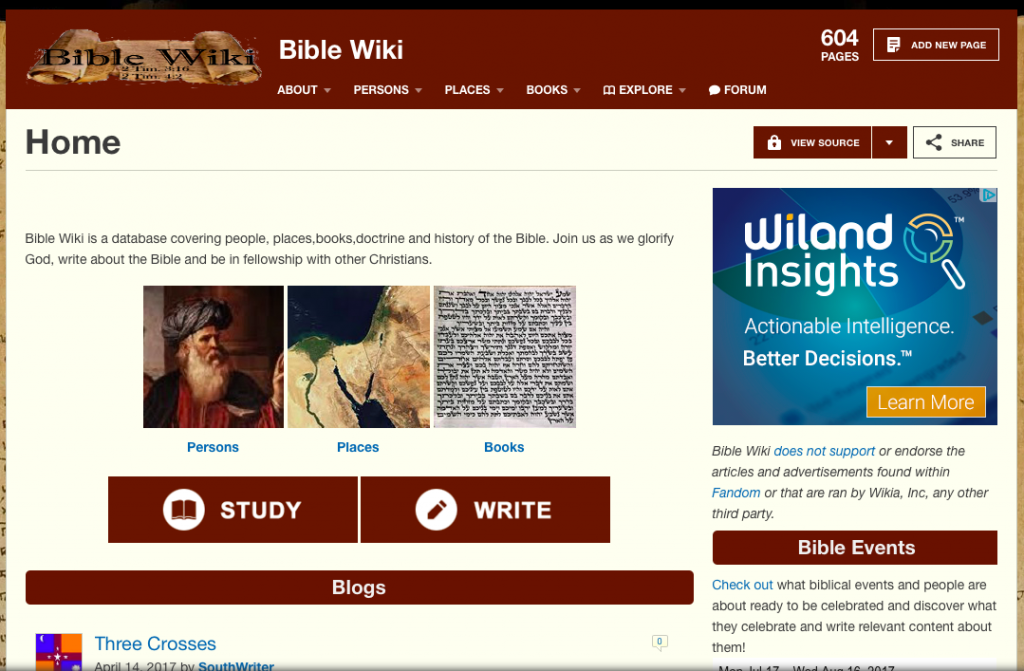Click the AdChoices icon on the Wiland ad
The image size is (1024, 671).
(x=989, y=195)
